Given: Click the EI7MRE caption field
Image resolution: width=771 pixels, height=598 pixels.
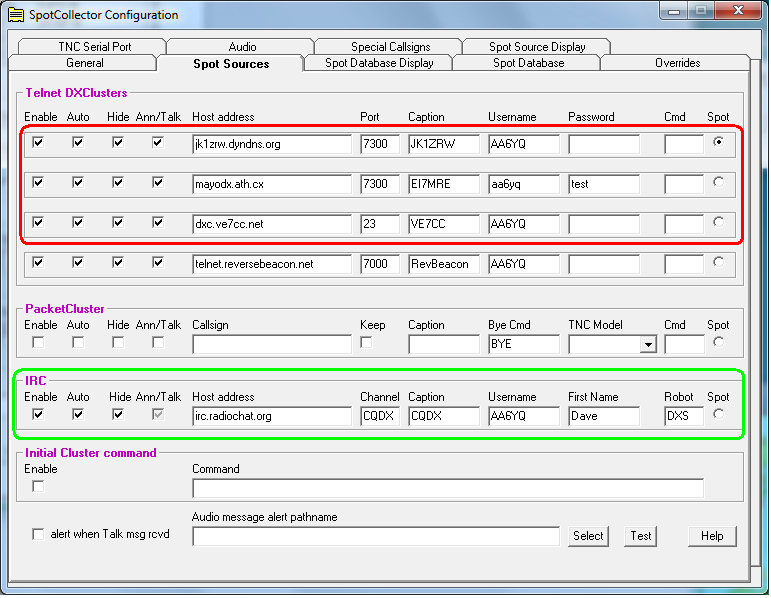Looking at the screenshot, I should (x=444, y=184).
